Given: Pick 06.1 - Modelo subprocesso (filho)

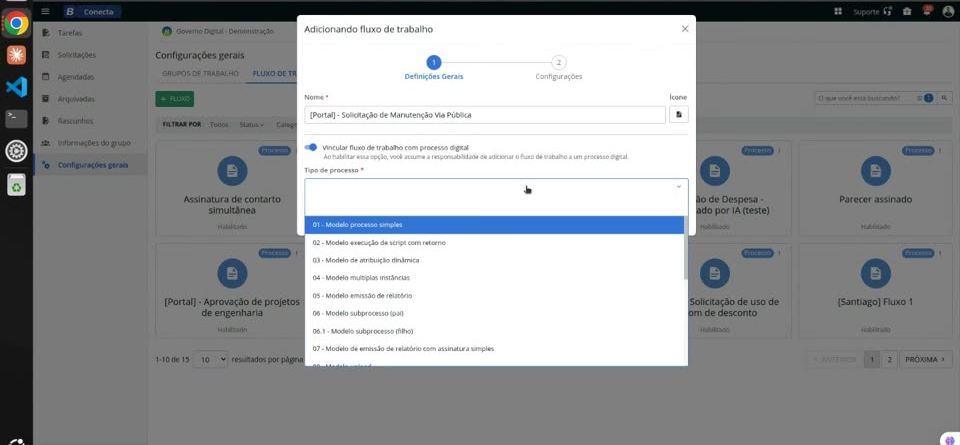Looking at the screenshot, I should tap(493, 331).
